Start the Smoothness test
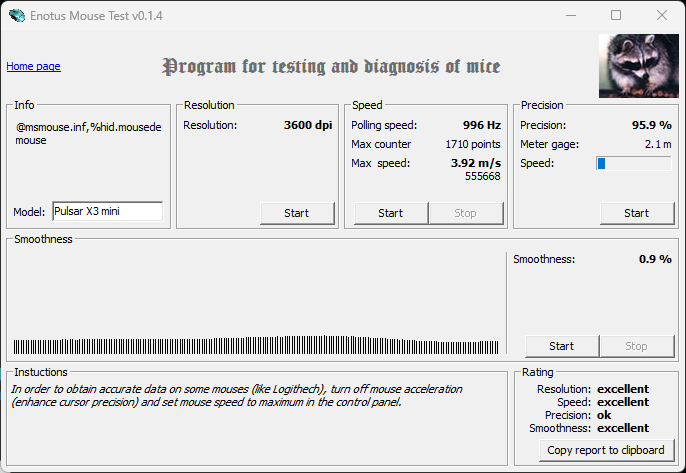Screen dimensions: 686x473 coord(562,346)
